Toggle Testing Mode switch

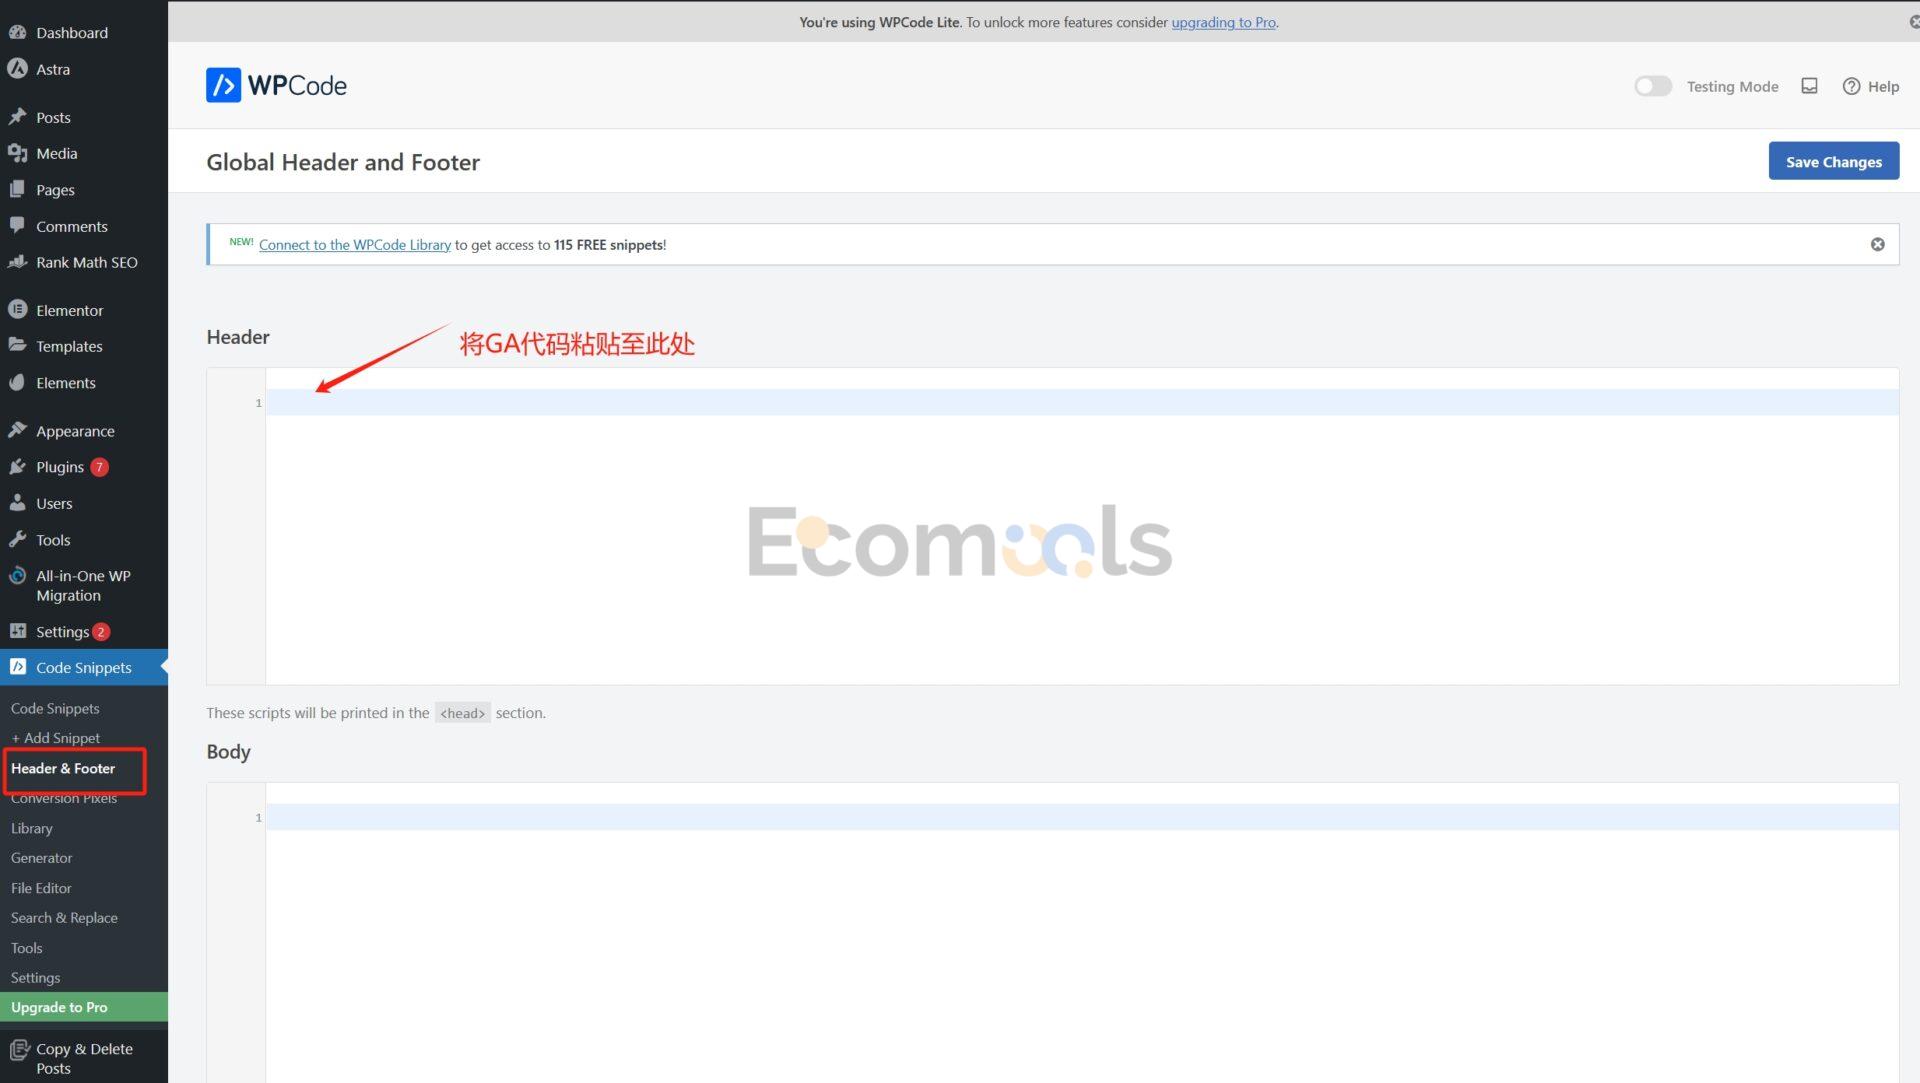point(1653,86)
